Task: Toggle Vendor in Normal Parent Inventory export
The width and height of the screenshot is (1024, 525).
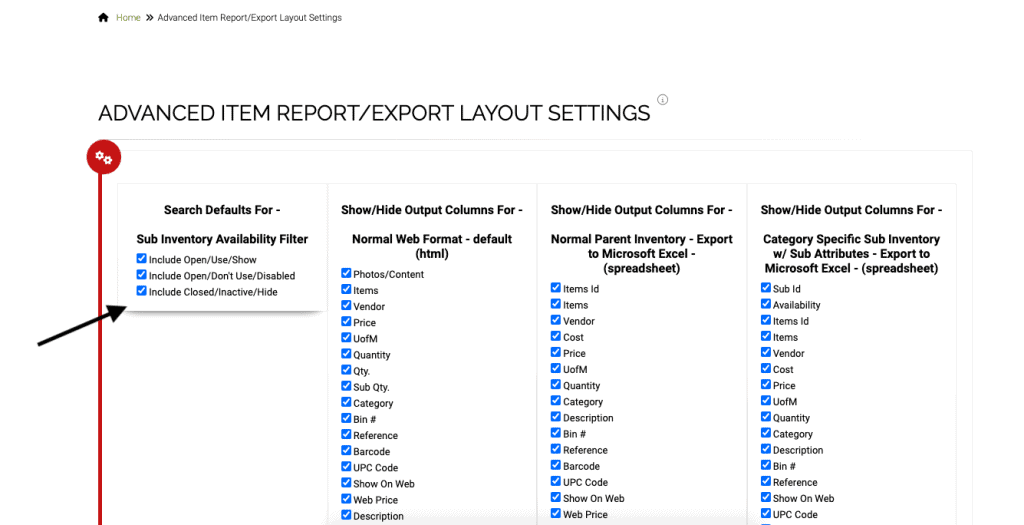Action: click(x=556, y=320)
